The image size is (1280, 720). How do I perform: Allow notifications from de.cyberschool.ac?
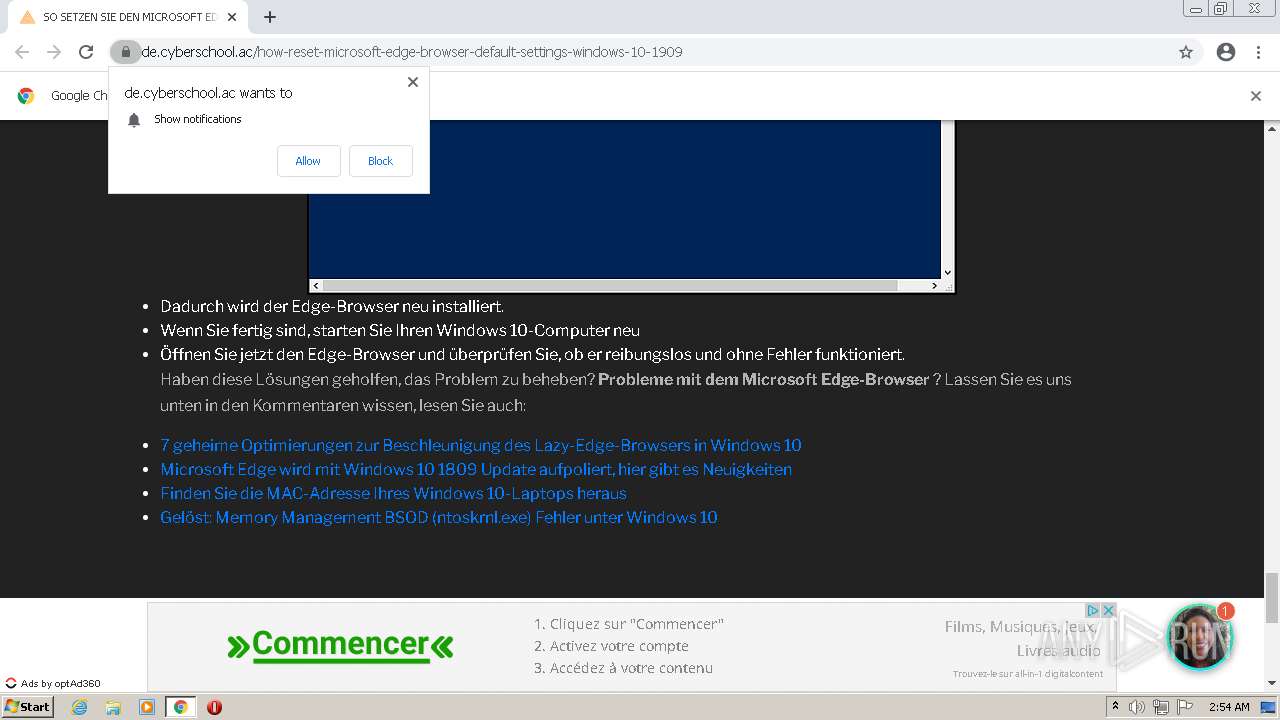(x=308, y=161)
